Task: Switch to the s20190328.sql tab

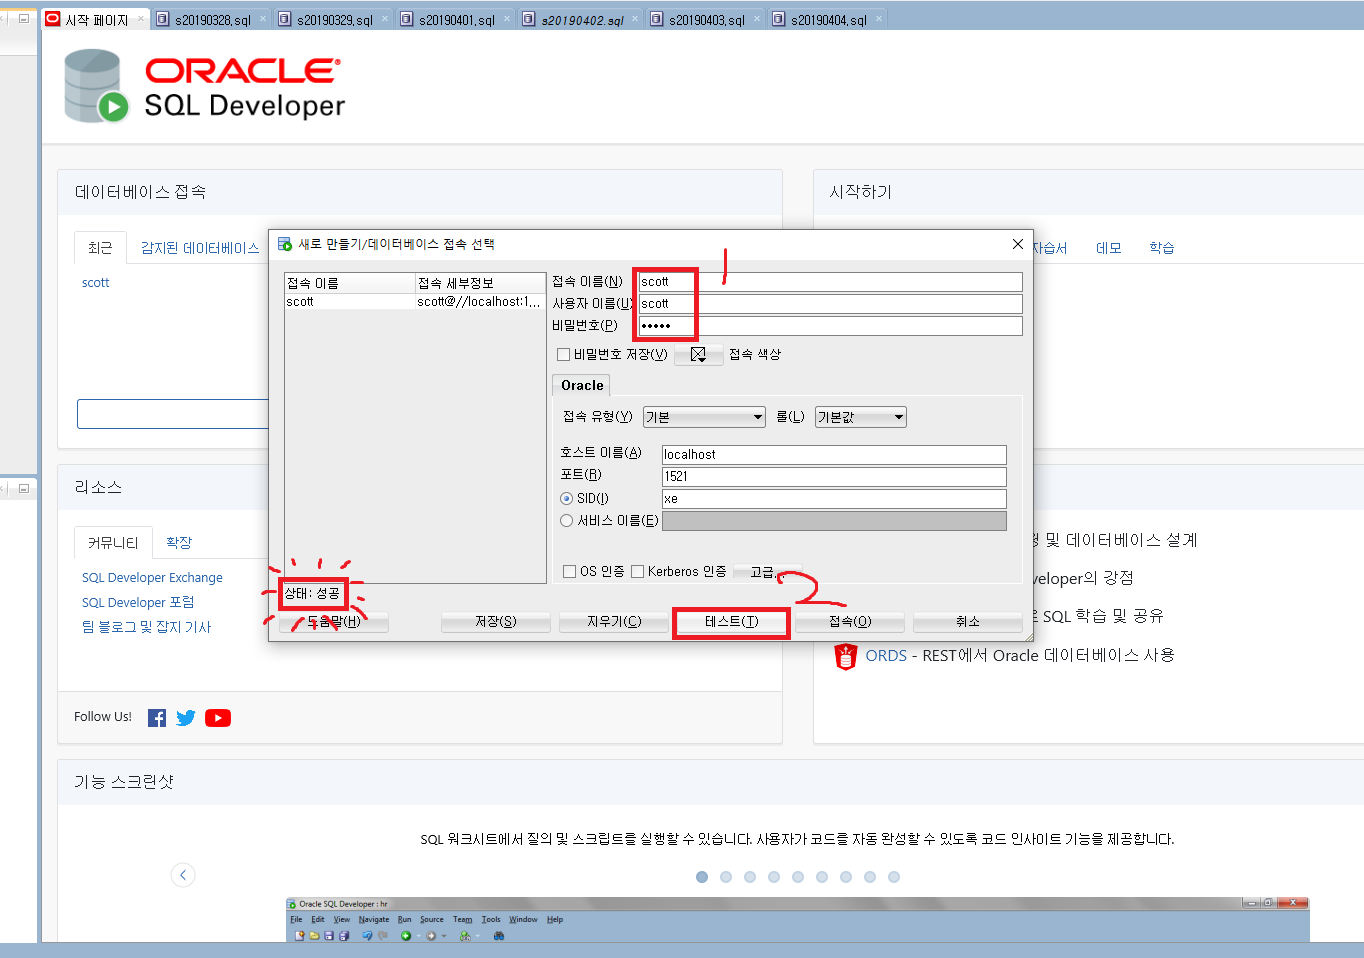Action: 212,20
